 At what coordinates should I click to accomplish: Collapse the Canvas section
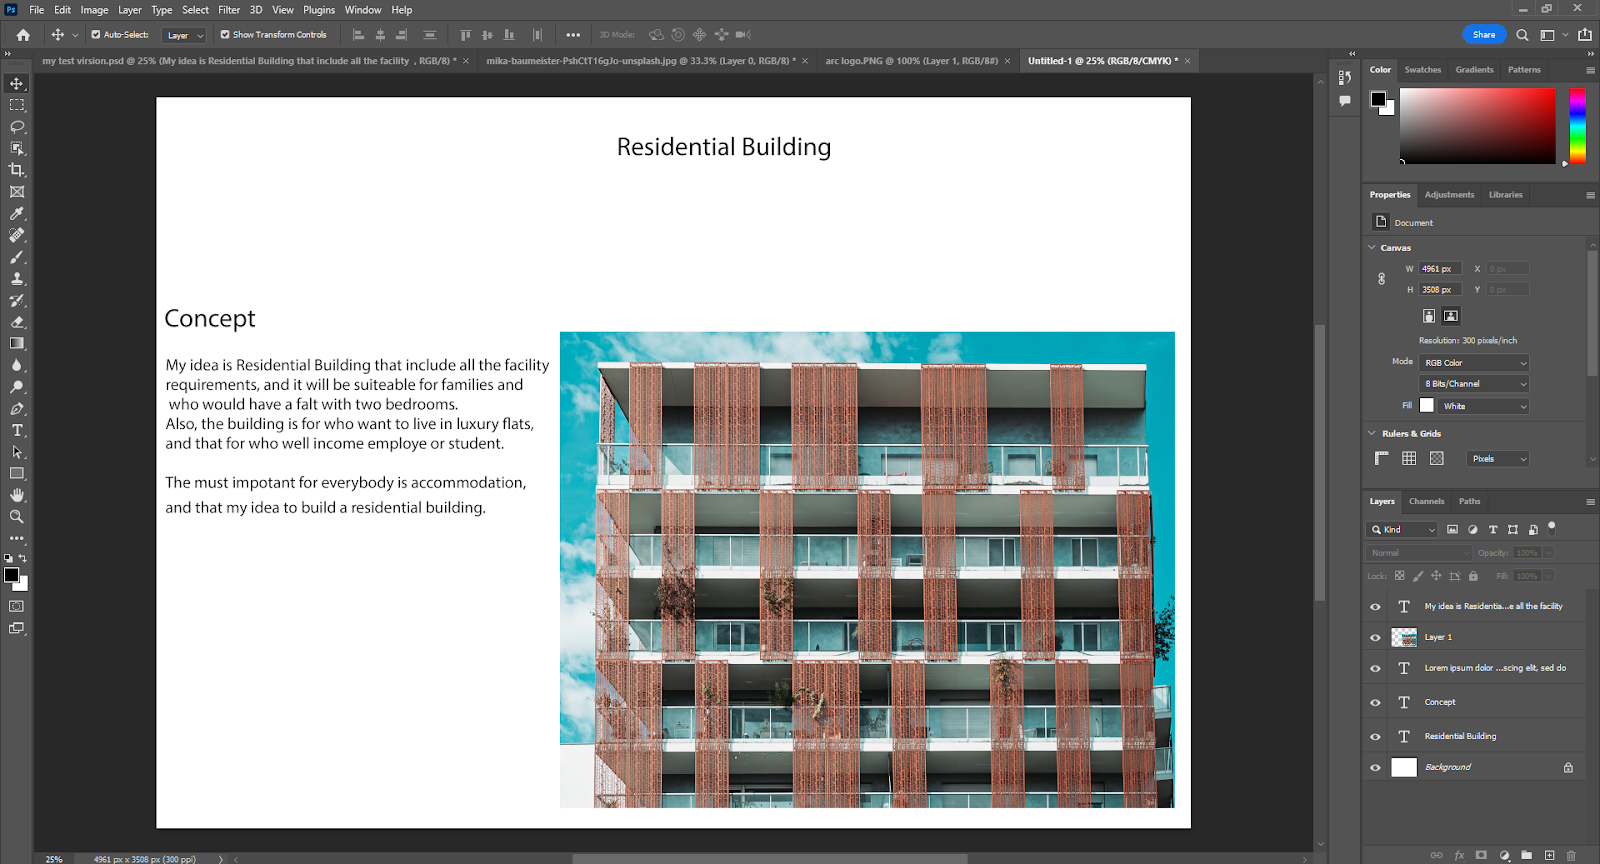[x=1372, y=248]
